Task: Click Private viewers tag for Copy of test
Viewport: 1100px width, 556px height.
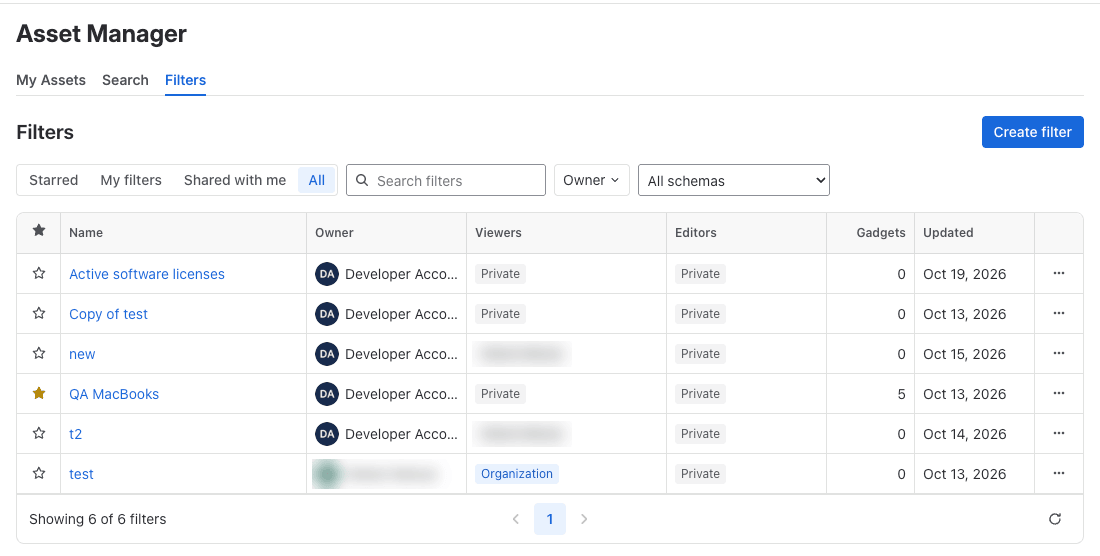Action: [500, 314]
